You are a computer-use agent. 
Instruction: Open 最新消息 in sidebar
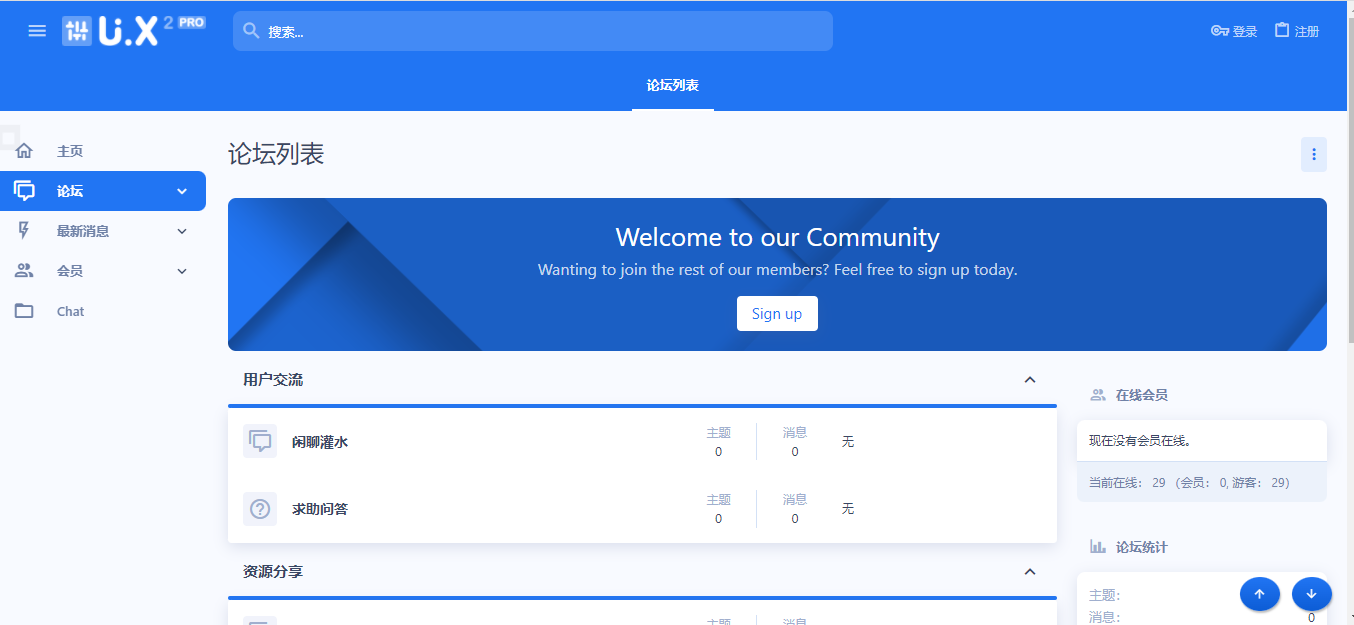[83, 231]
